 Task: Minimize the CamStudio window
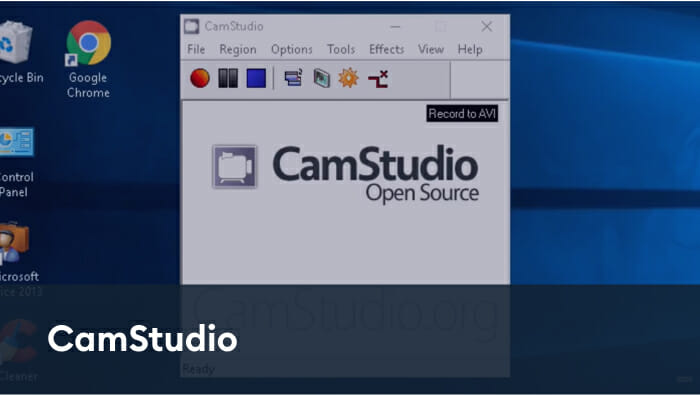(395, 27)
